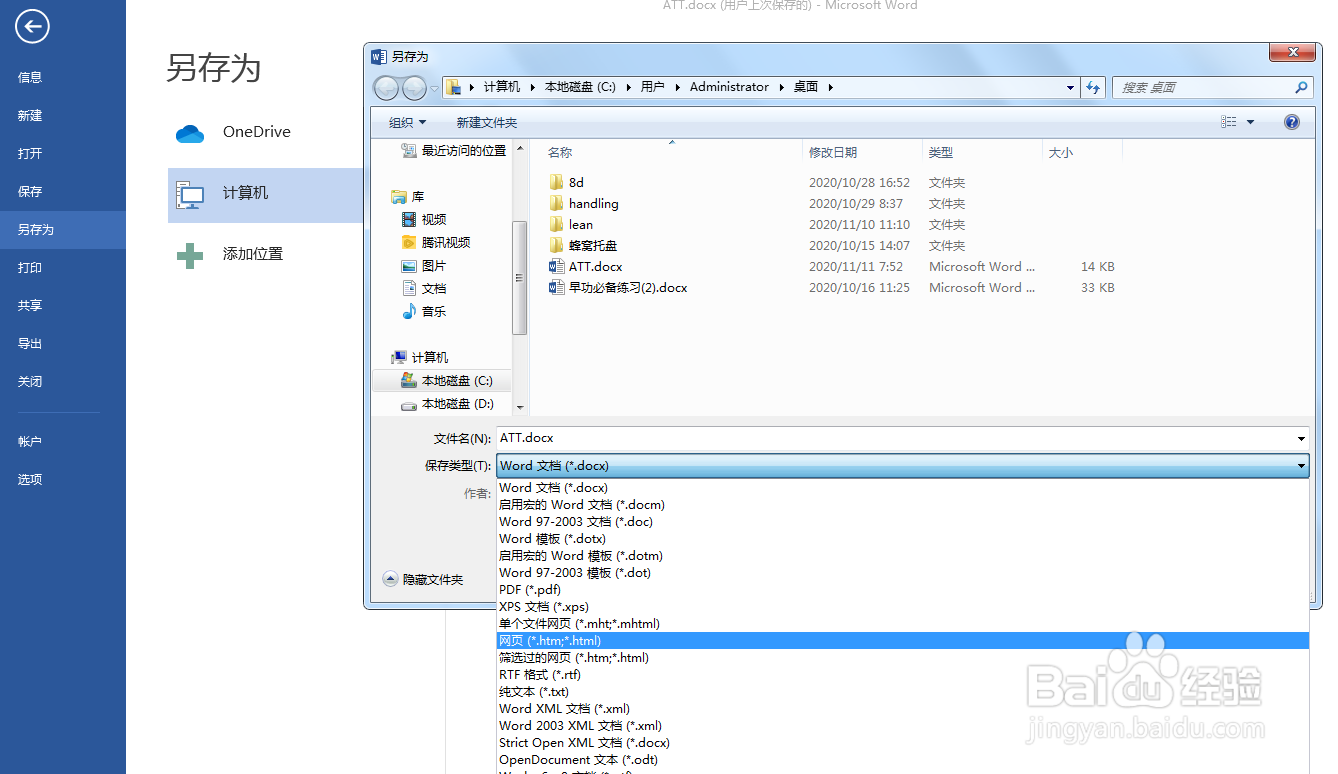Open recent locations dropdown beside nav arrows
This screenshot has width=1338, height=774.
pyautogui.click(x=434, y=88)
